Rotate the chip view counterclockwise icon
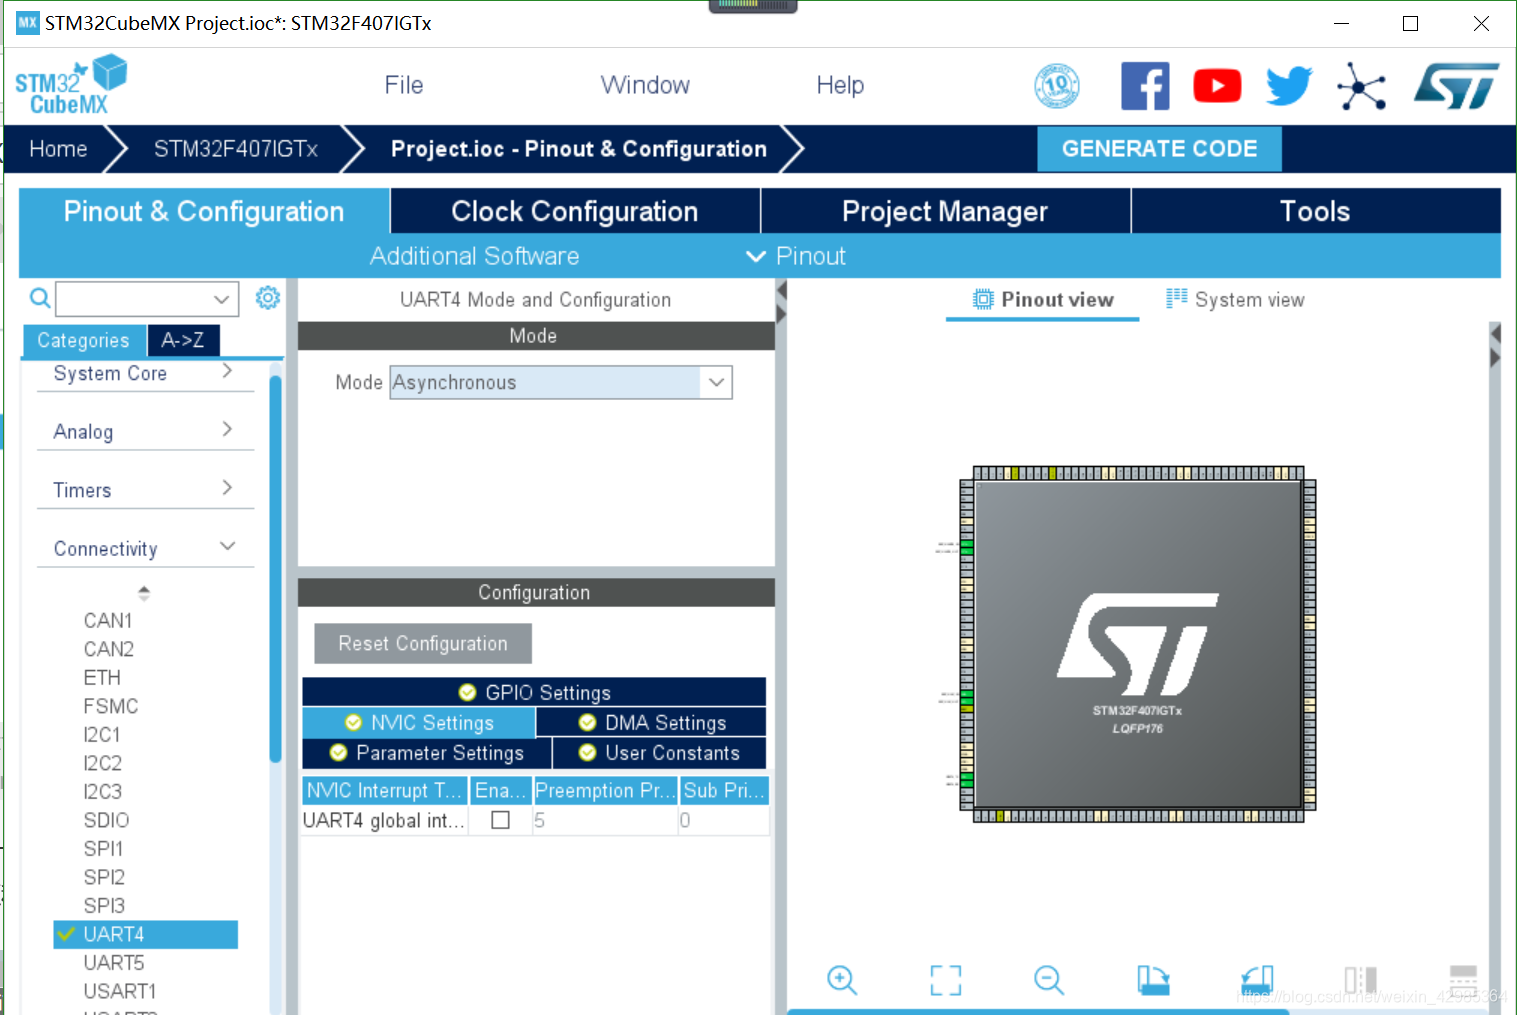 pos(1257,980)
